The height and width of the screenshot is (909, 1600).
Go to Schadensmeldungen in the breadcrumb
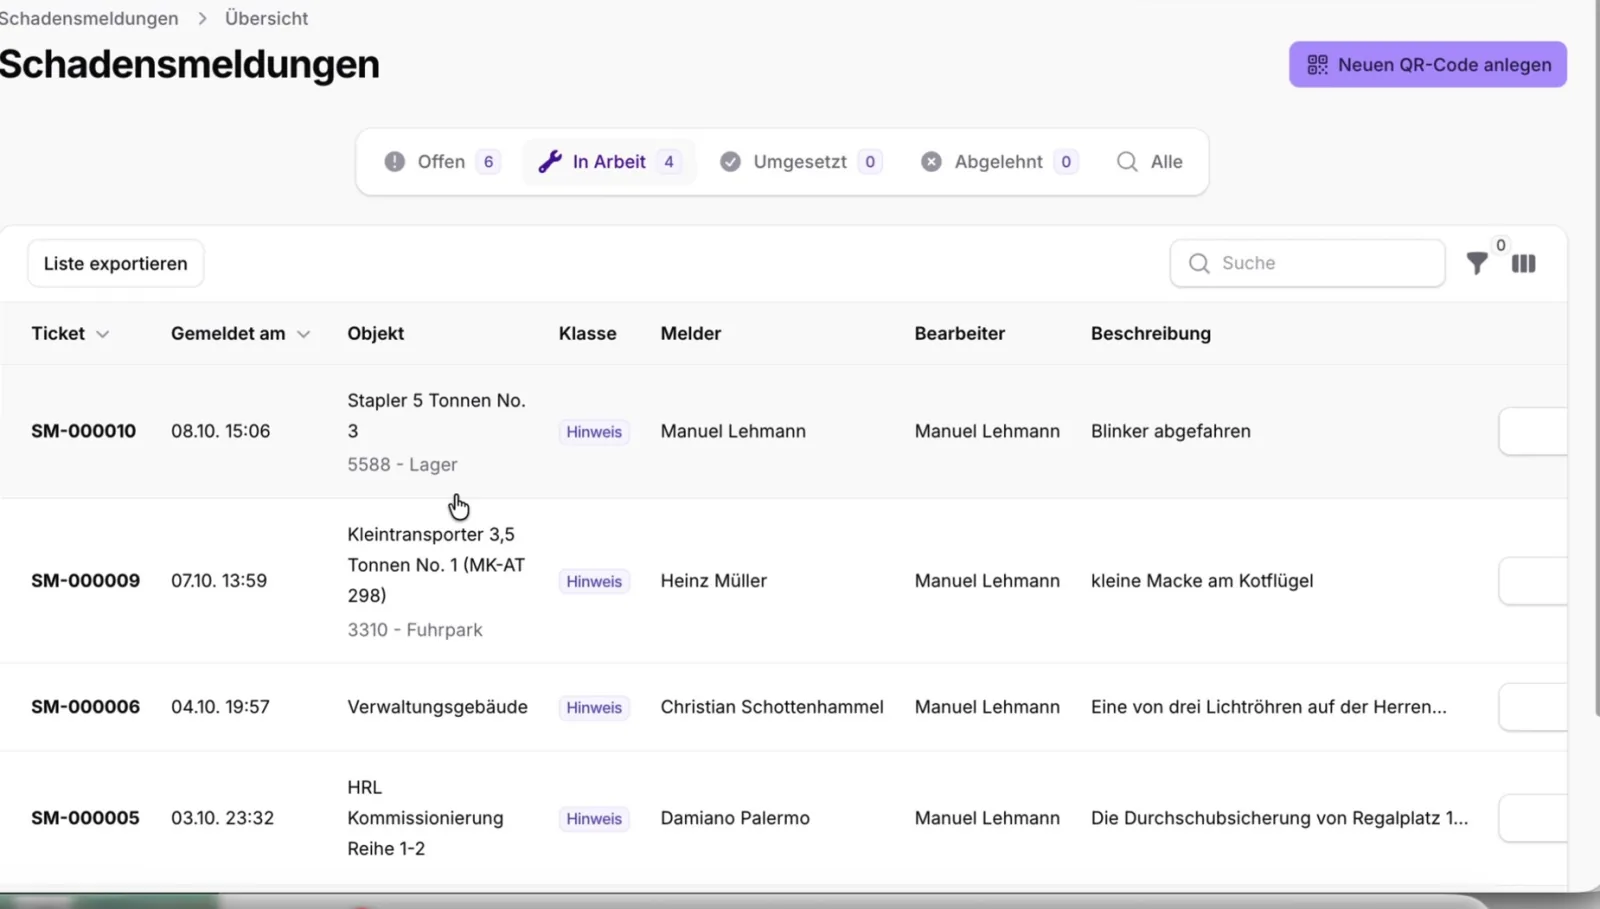89,18
